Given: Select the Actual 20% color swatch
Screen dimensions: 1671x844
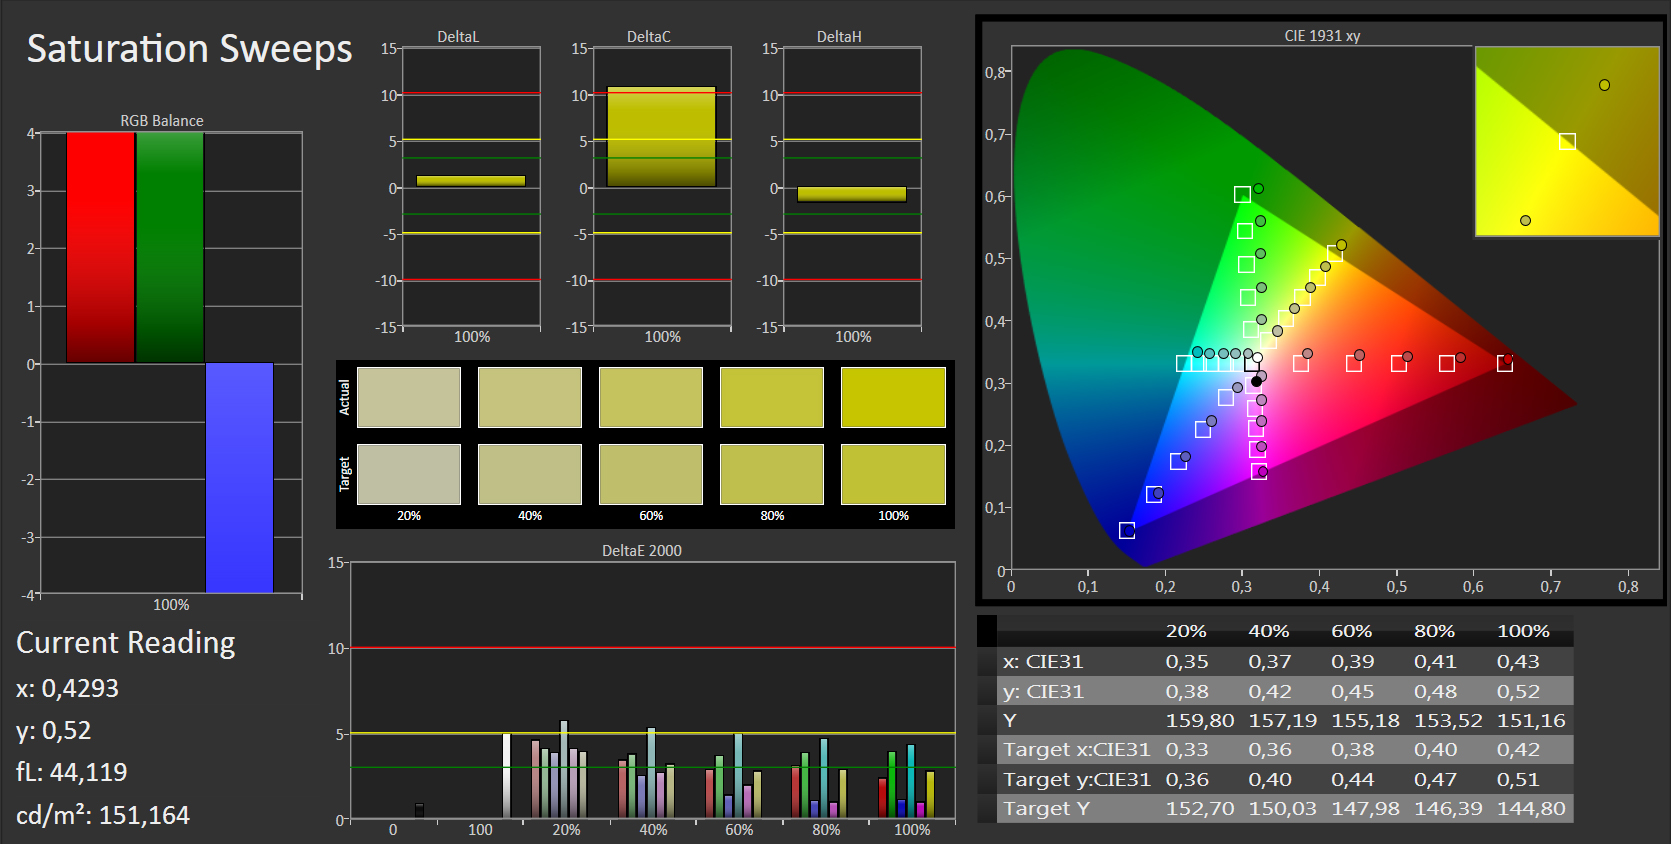Looking at the screenshot, I should 409,397.
